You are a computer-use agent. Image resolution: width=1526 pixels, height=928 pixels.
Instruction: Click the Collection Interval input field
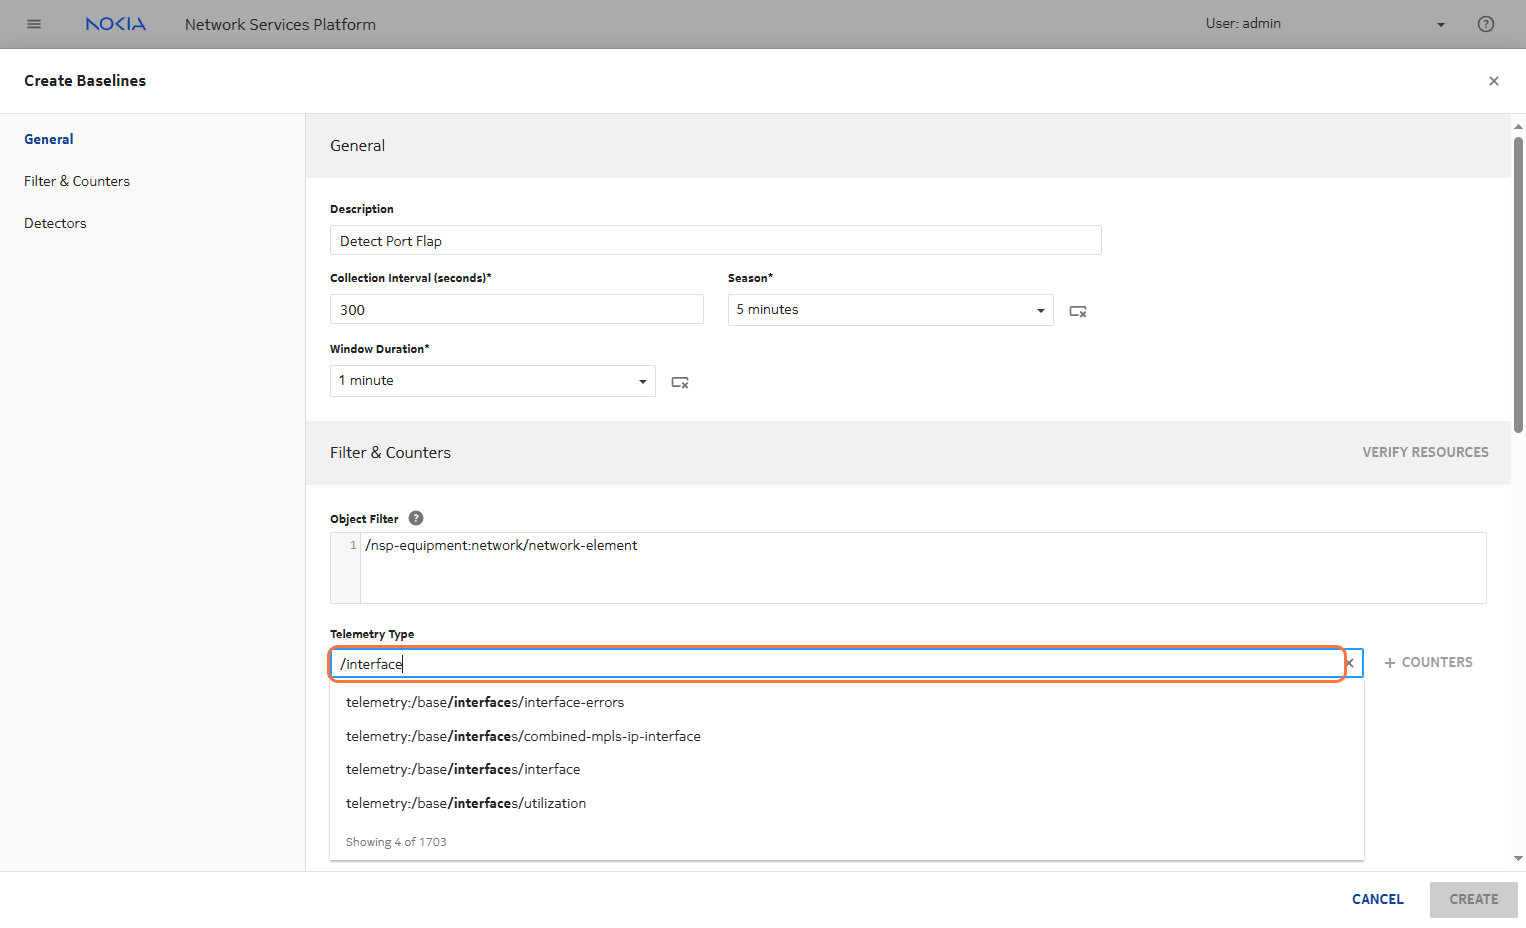(516, 310)
